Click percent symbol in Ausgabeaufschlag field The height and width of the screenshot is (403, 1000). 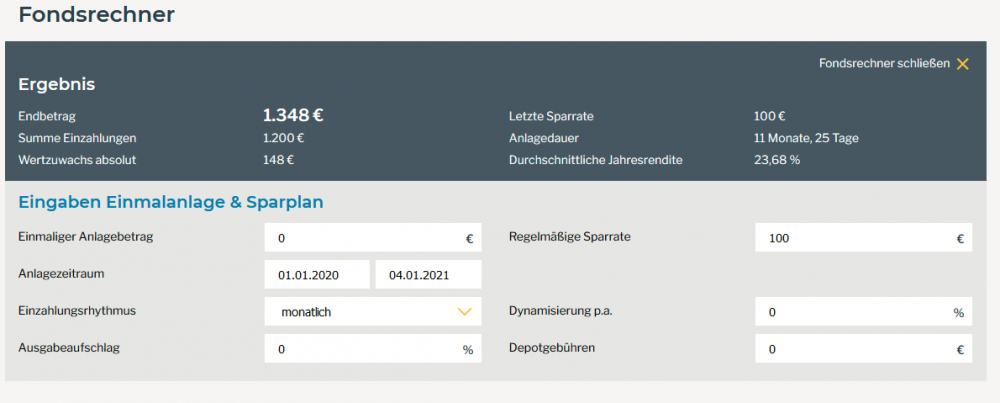click(467, 350)
